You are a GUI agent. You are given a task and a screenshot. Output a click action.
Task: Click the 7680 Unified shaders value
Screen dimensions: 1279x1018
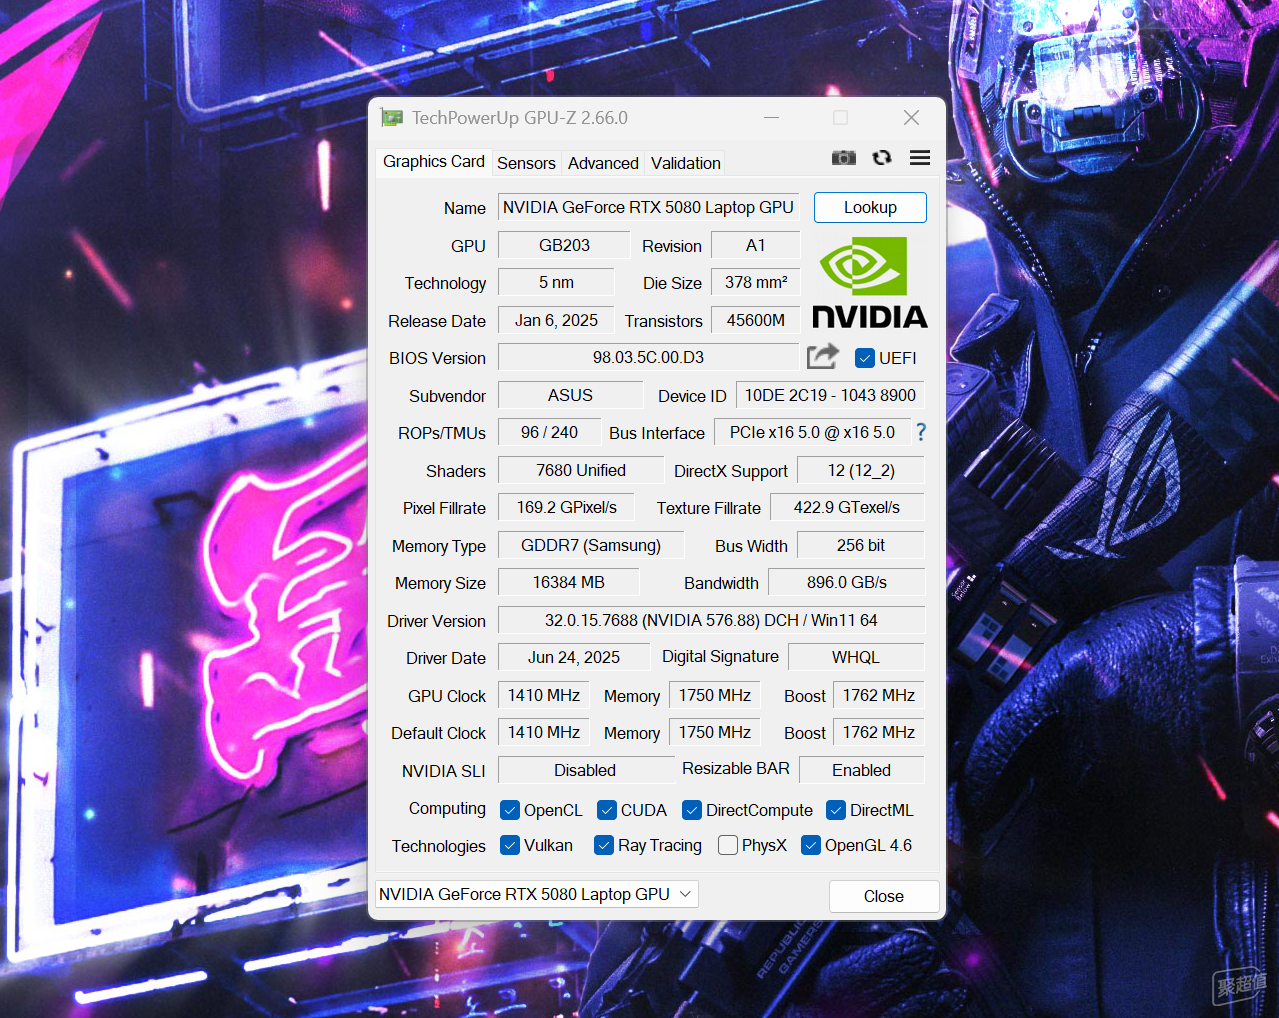[x=581, y=470]
